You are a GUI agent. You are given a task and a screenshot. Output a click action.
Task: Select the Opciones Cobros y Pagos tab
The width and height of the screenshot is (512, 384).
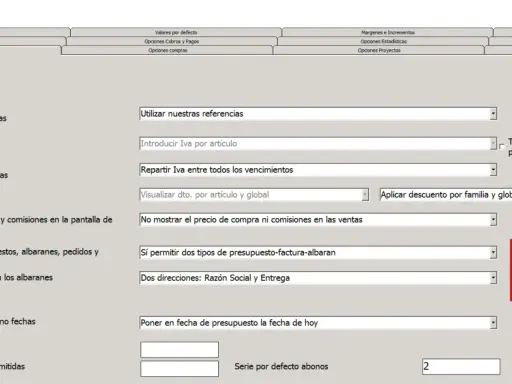pyautogui.click(x=172, y=41)
